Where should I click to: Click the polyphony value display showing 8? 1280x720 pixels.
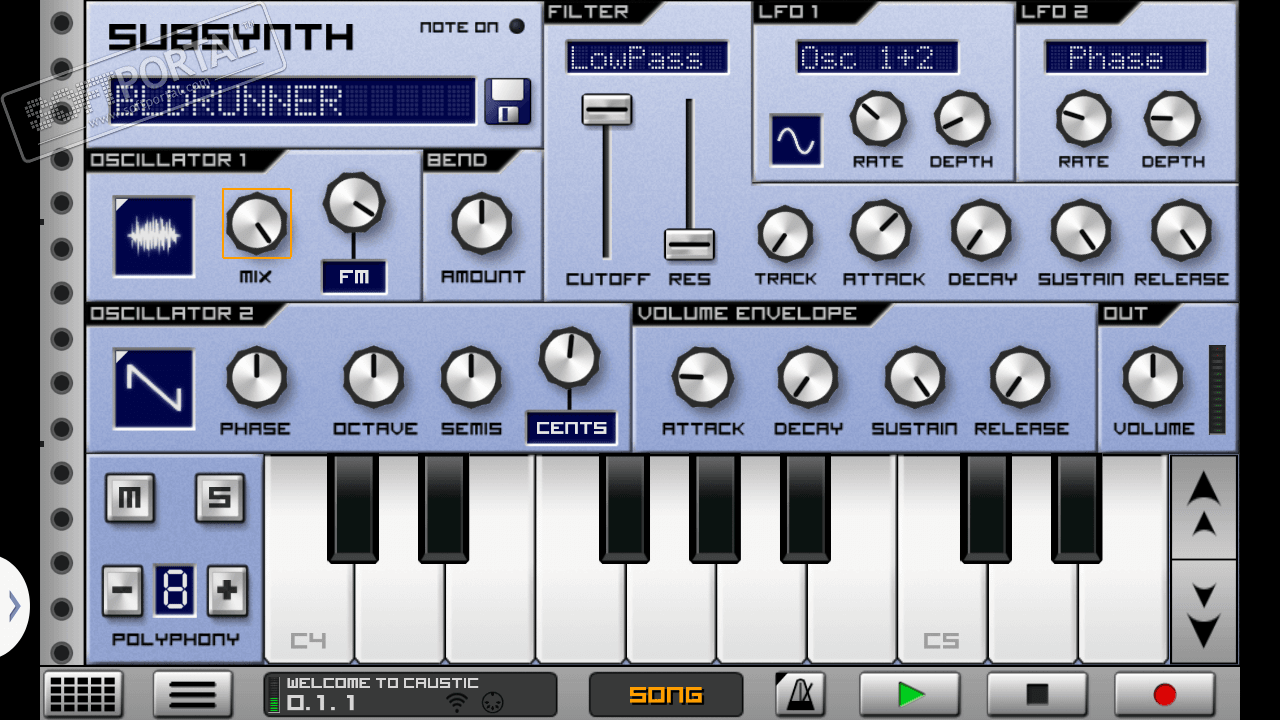[x=175, y=591]
